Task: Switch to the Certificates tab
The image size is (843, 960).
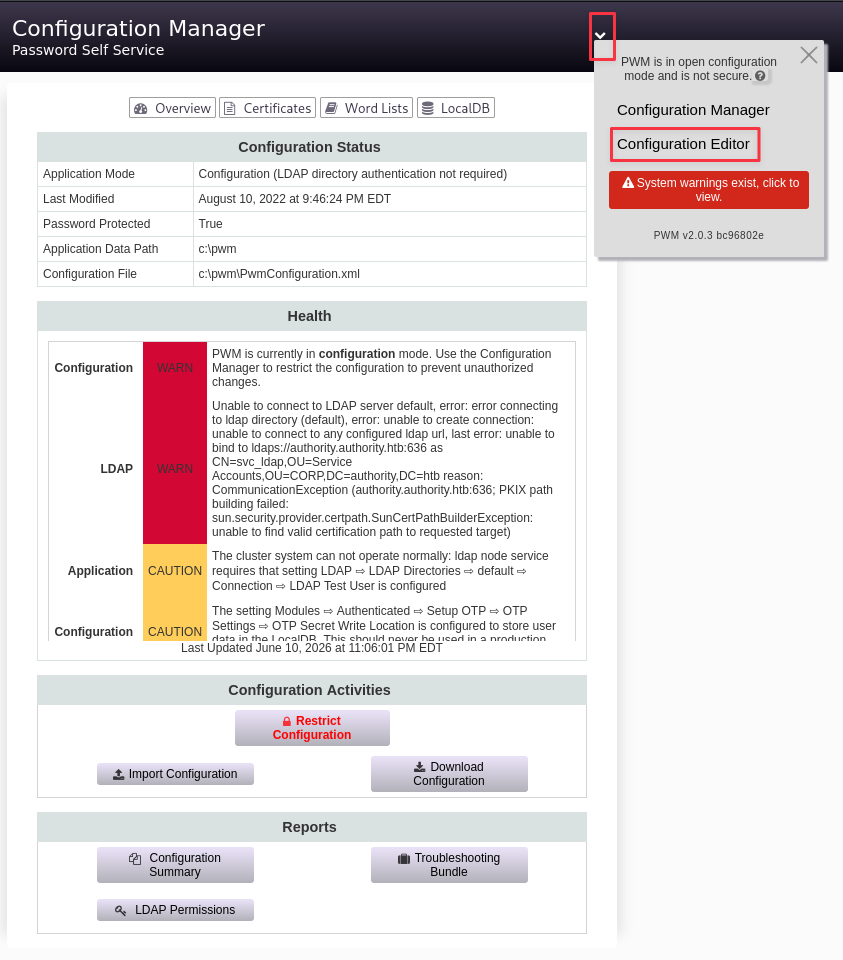Action: 268,108
